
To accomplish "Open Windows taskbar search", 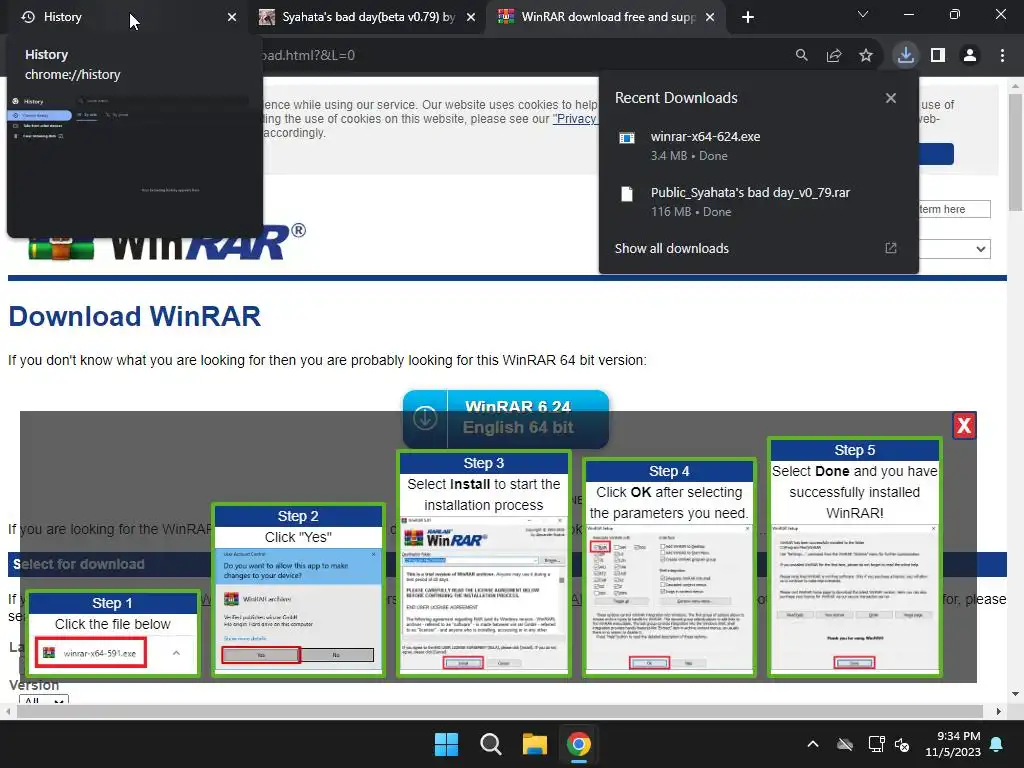I will pos(490,744).
